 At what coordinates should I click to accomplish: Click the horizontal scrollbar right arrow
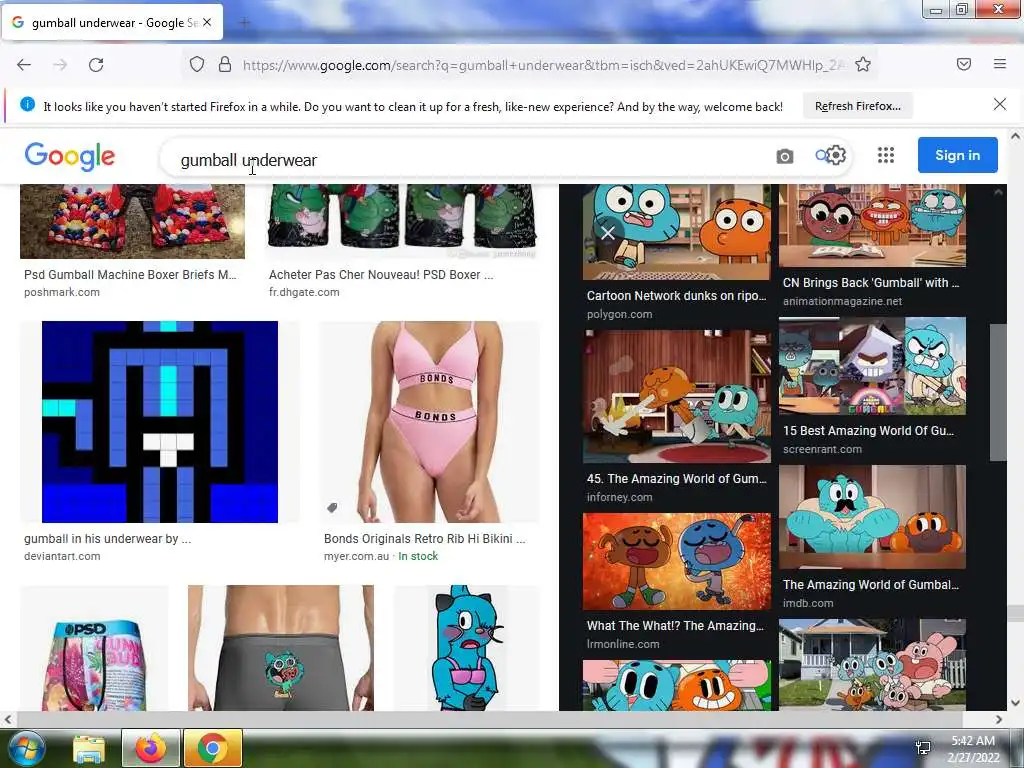[999, 719]
